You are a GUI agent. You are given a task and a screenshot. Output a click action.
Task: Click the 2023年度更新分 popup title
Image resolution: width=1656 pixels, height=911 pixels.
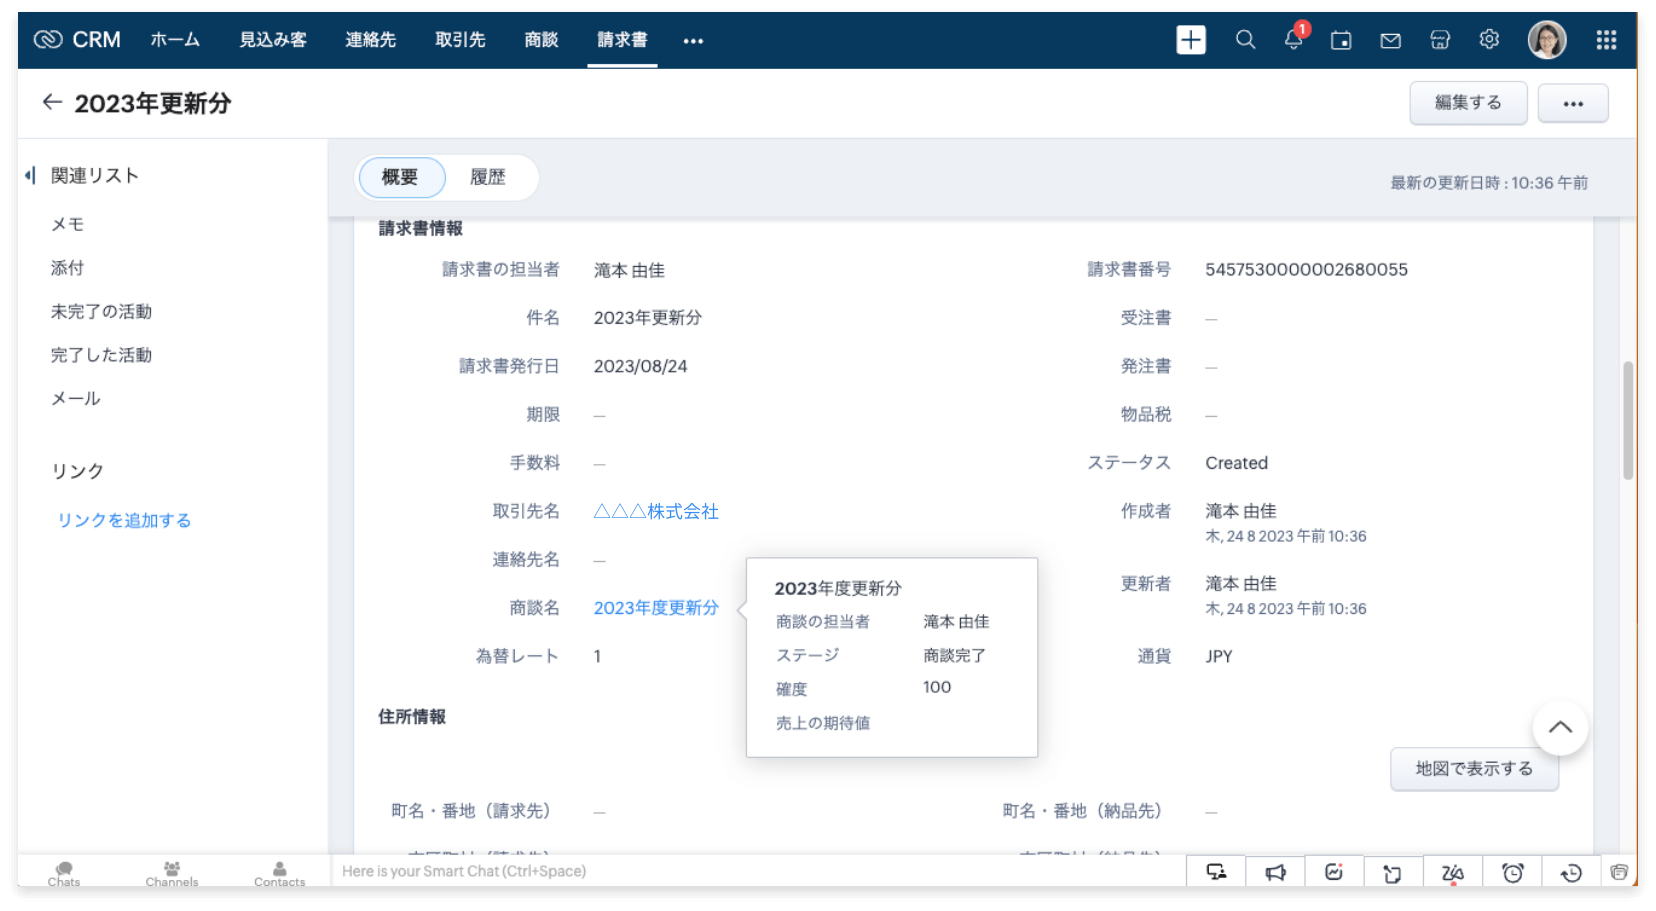pyautogui.click(x=838, y=588)
